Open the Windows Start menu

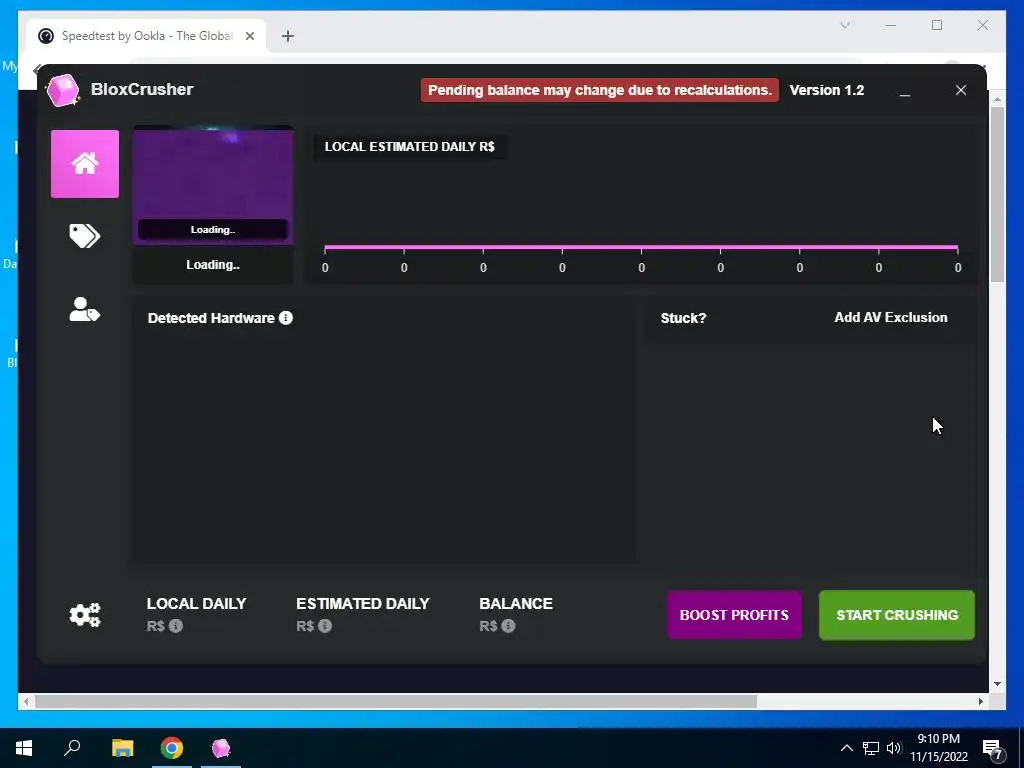pos(24,748)
